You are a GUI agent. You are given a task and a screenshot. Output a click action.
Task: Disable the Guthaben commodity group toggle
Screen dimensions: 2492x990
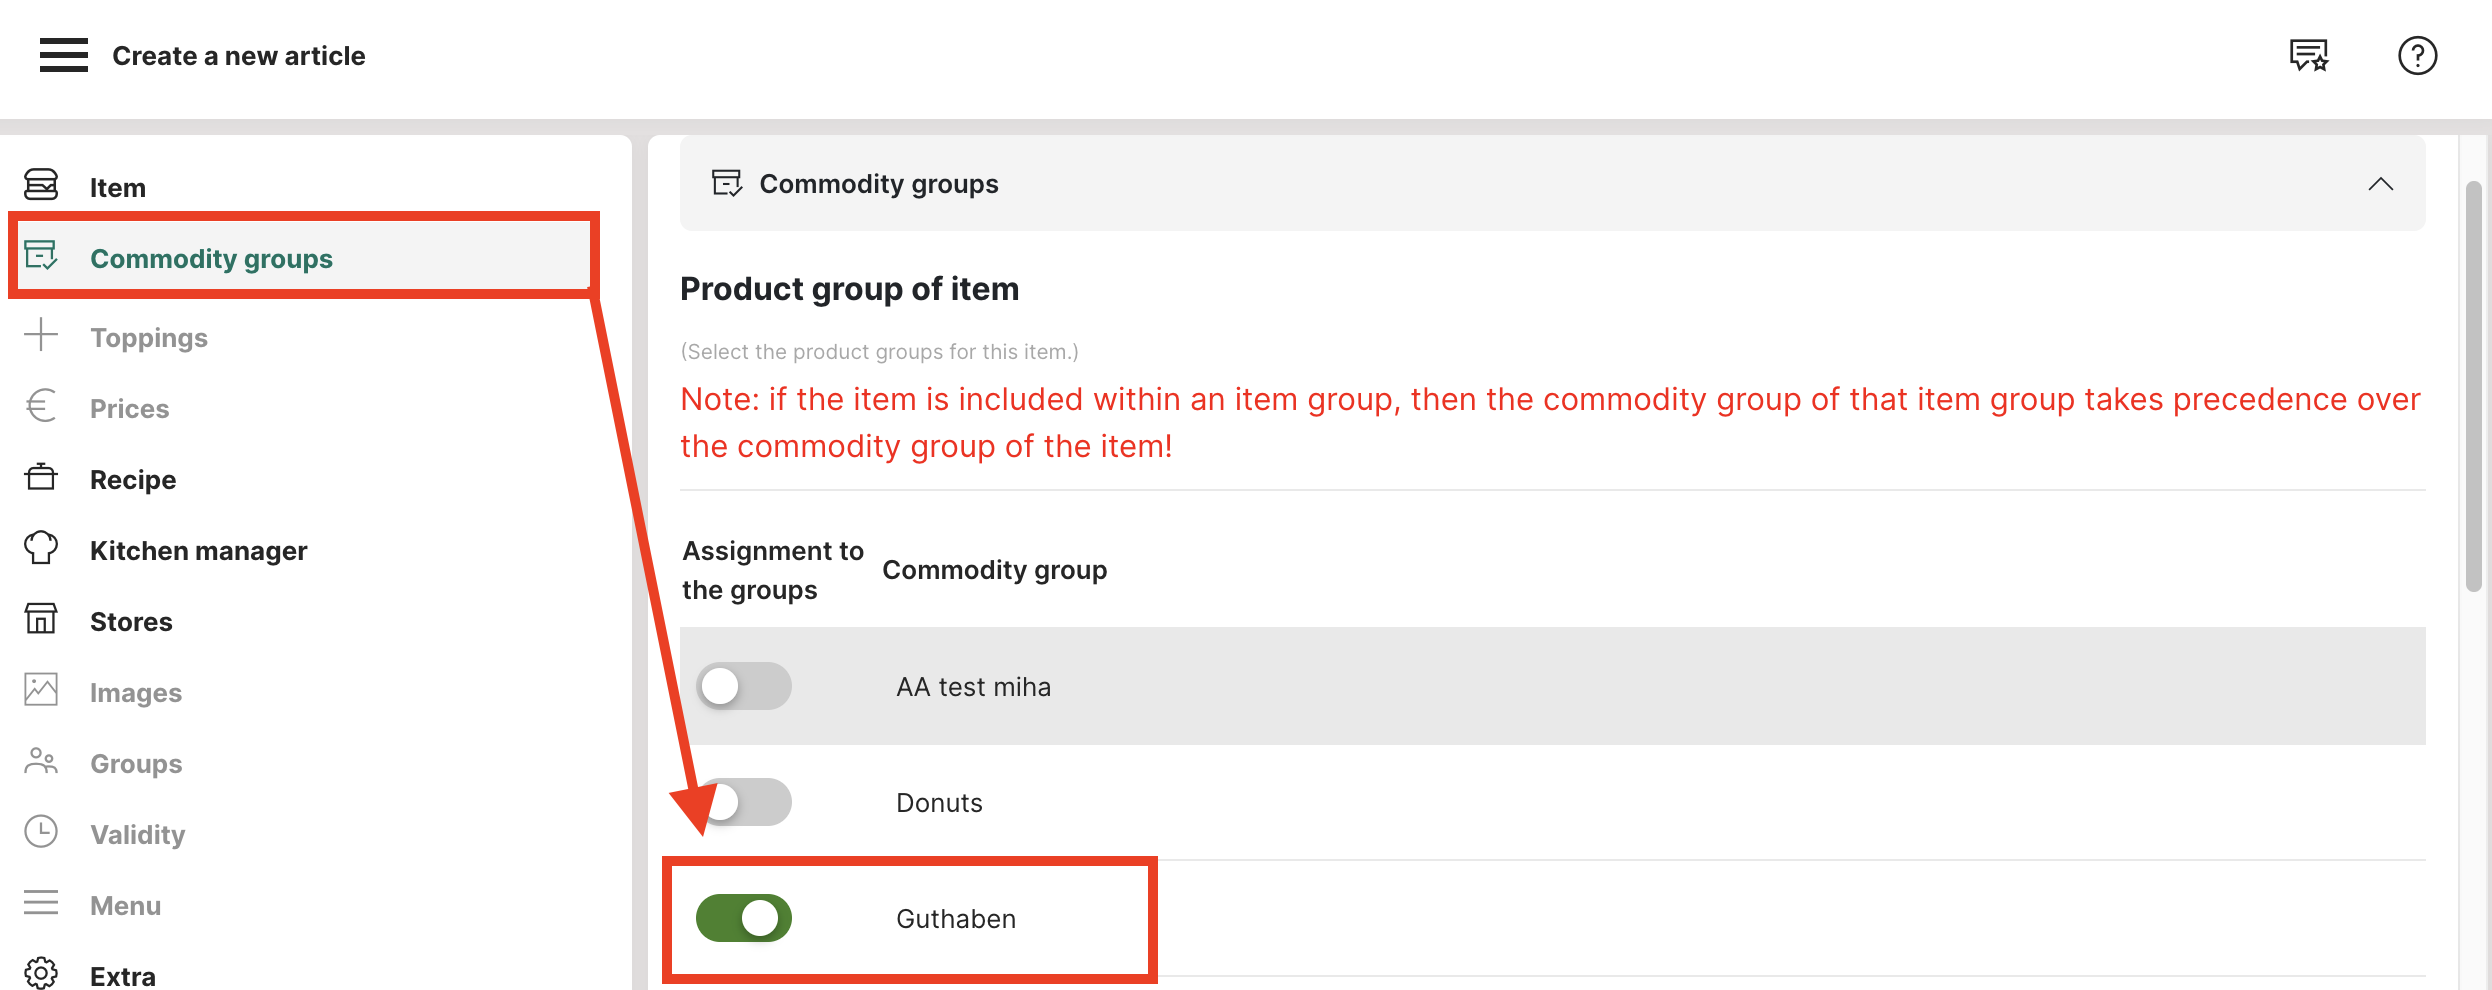743,918
